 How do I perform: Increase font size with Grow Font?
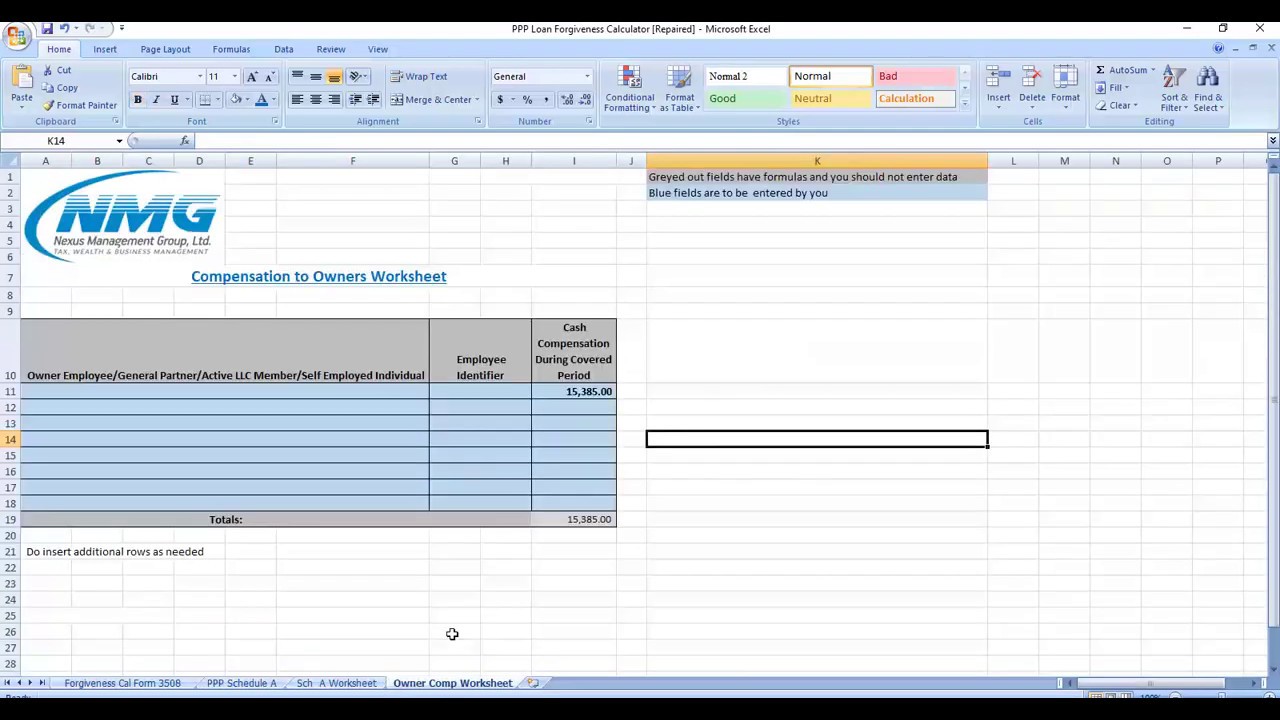coord(252,77)
